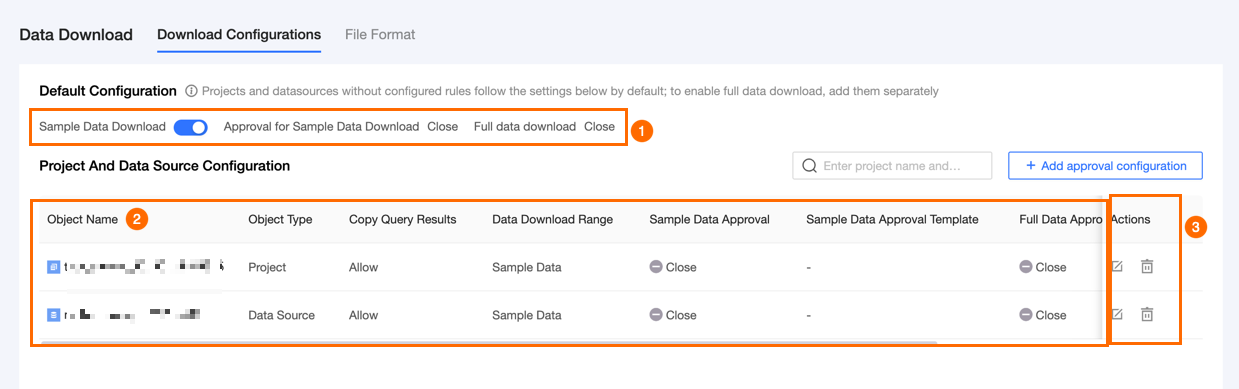The image size is (1239, 389).
Task: Click Project And Data Source Configuration heading
Action: click(165, 165)
